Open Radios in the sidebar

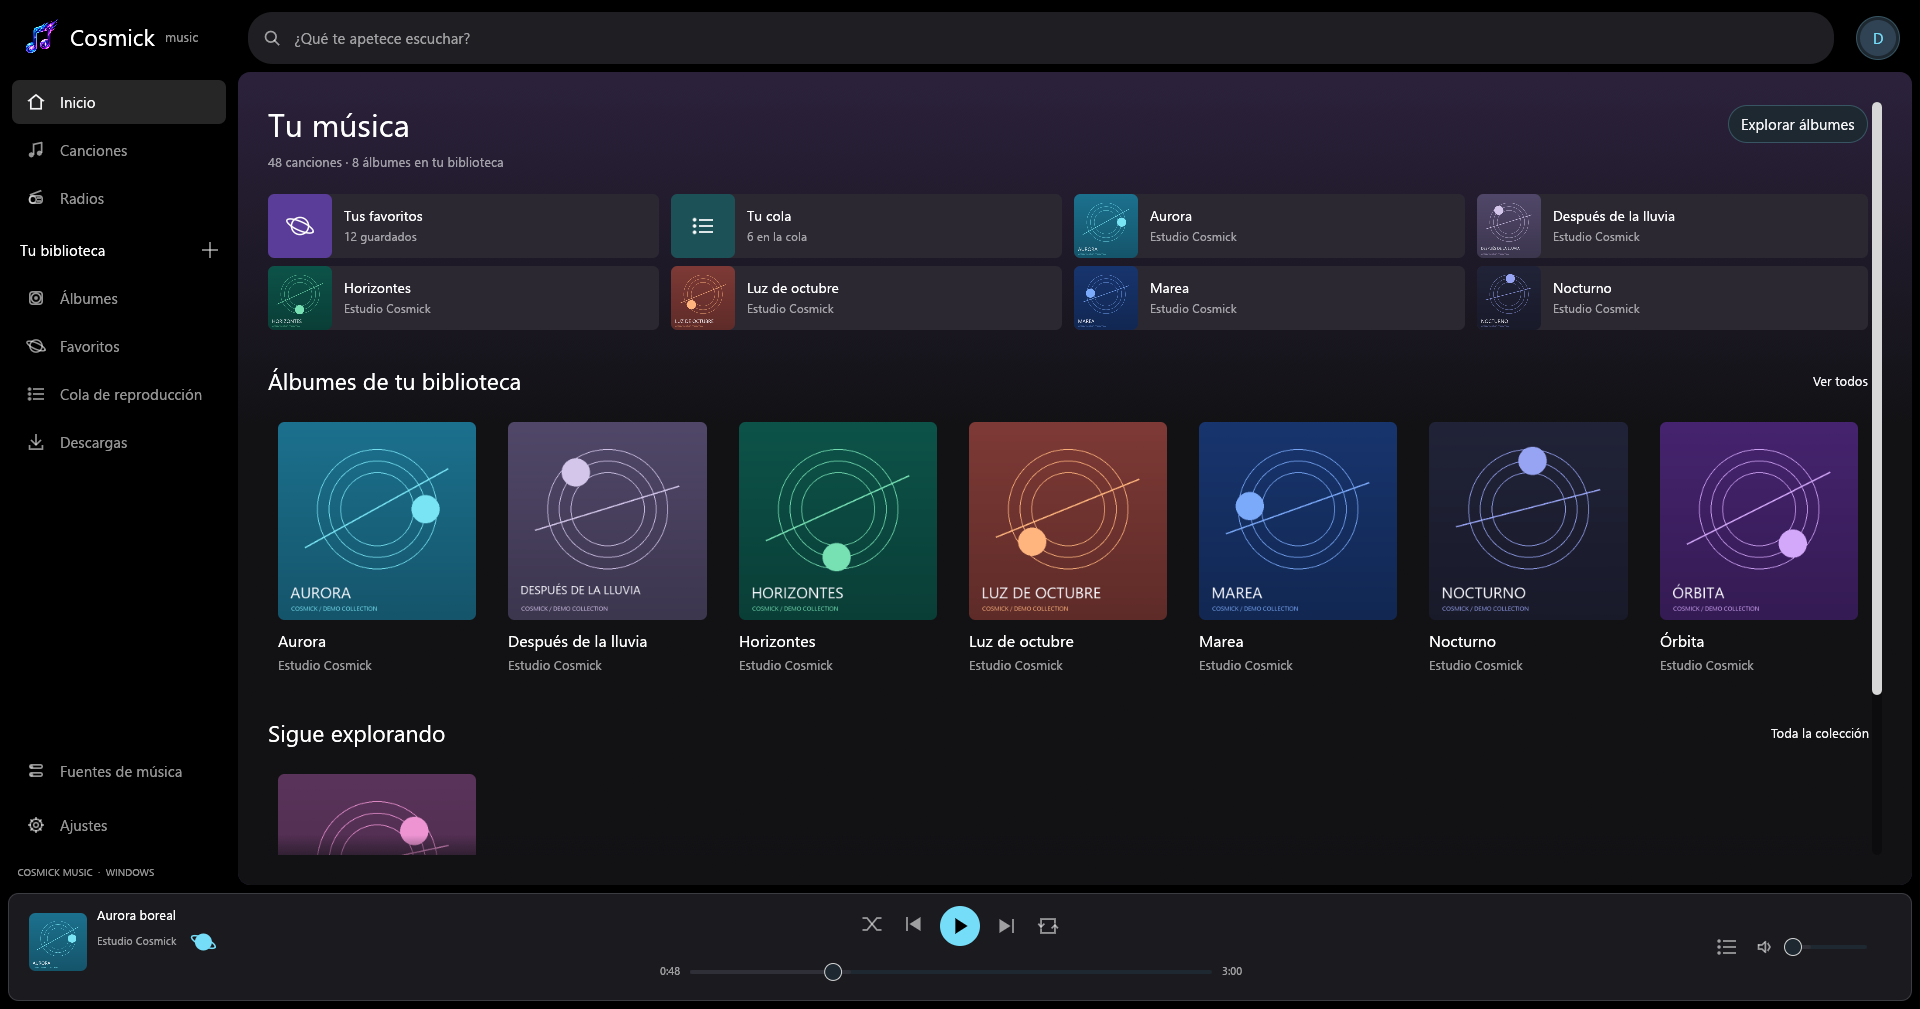[x=119, y=198]
